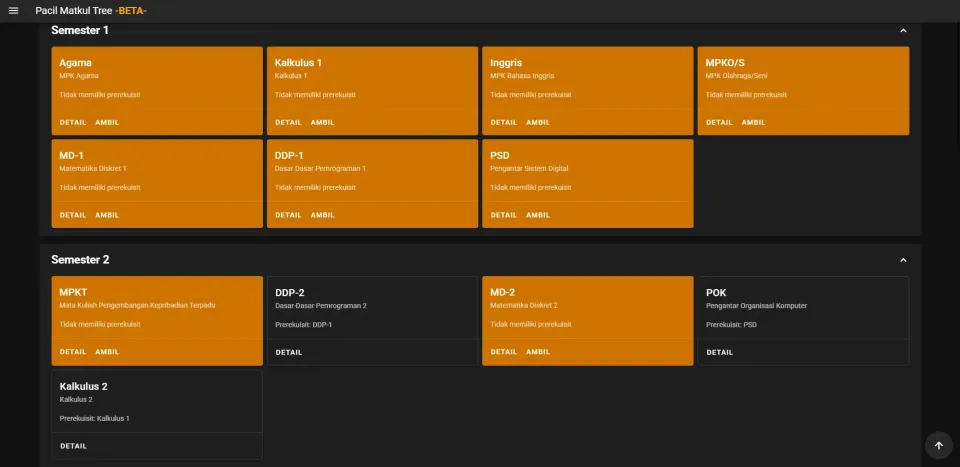Open DETAIL for Kalkulus 1
This screenshot has width=960, height=467.
(x=288, y=122)
